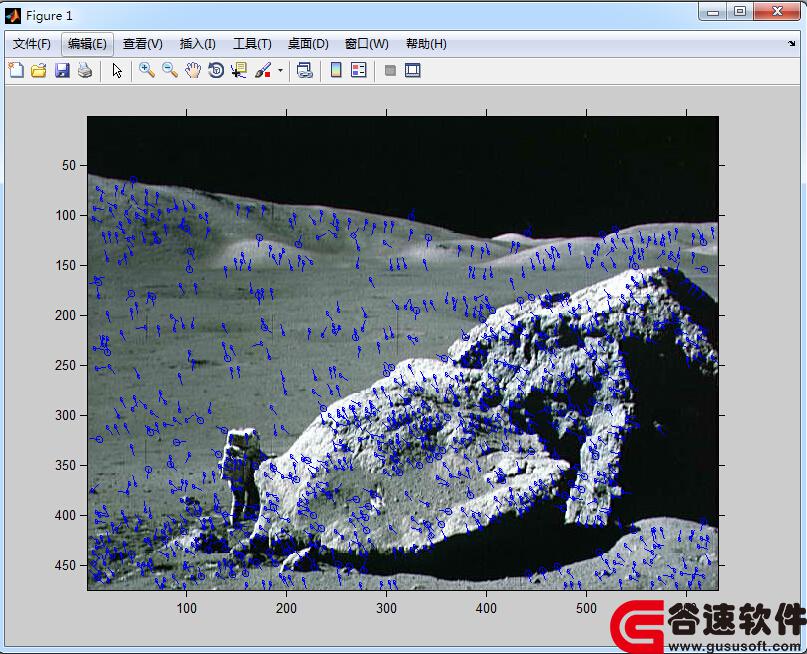Screen dimensions: 807x654
Task: Click the New Figure icon
Action: 16,69
